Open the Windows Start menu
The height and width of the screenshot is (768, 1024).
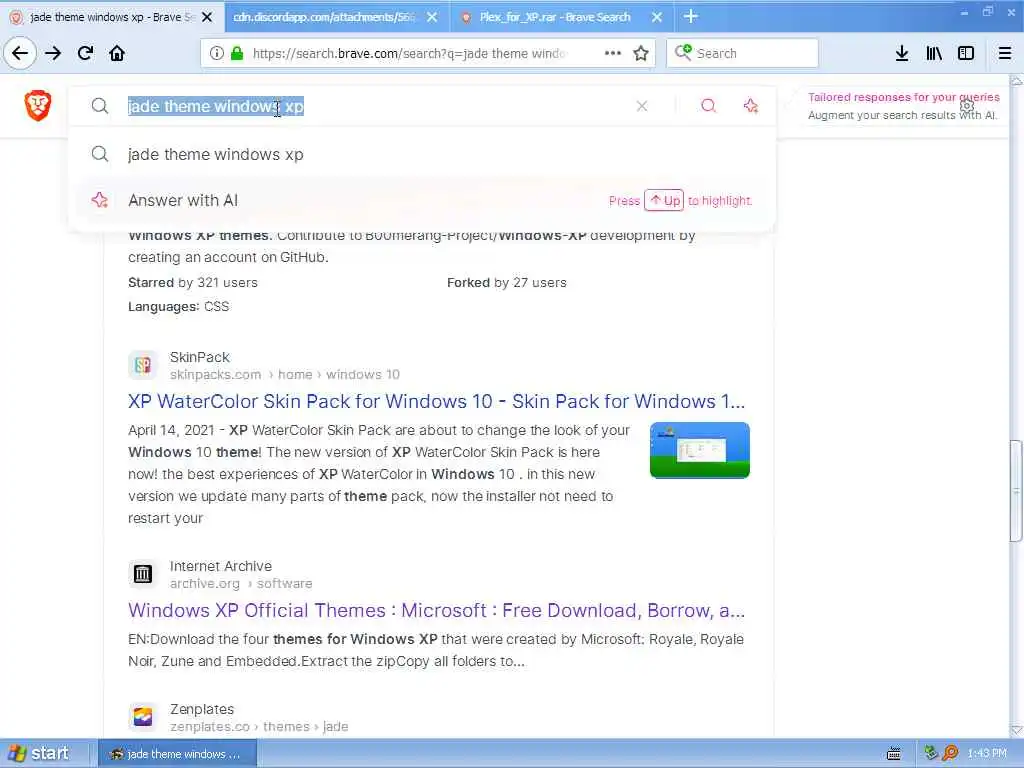[x=38, y=754]
